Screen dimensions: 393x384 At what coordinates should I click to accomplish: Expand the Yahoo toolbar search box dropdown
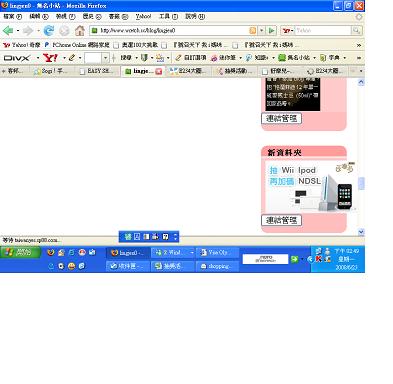(x=105, y=58)
